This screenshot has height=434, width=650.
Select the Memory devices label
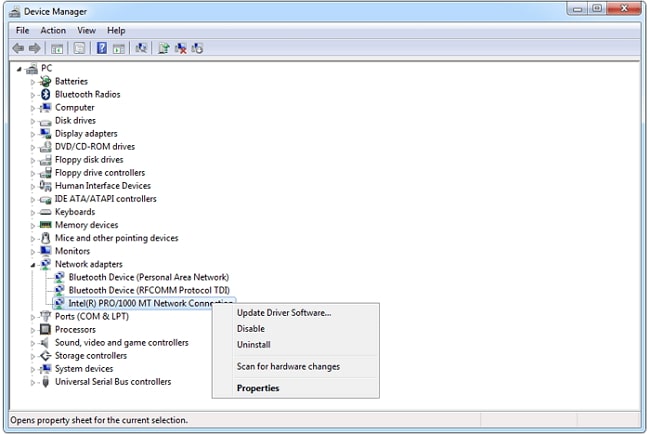coord(87,225)
